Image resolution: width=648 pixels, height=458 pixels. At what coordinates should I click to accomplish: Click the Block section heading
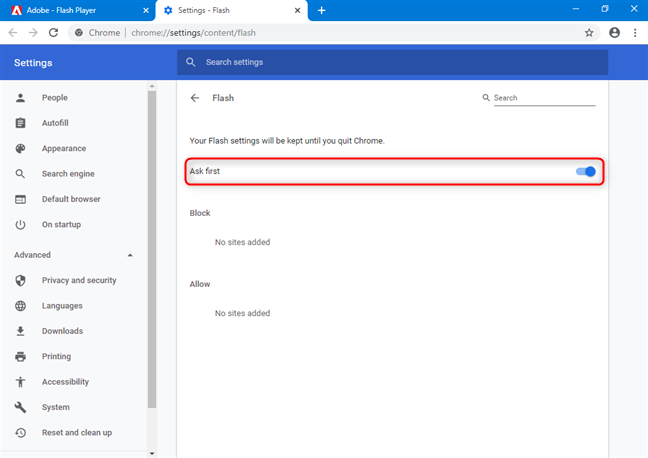click(x=200, y=213)
